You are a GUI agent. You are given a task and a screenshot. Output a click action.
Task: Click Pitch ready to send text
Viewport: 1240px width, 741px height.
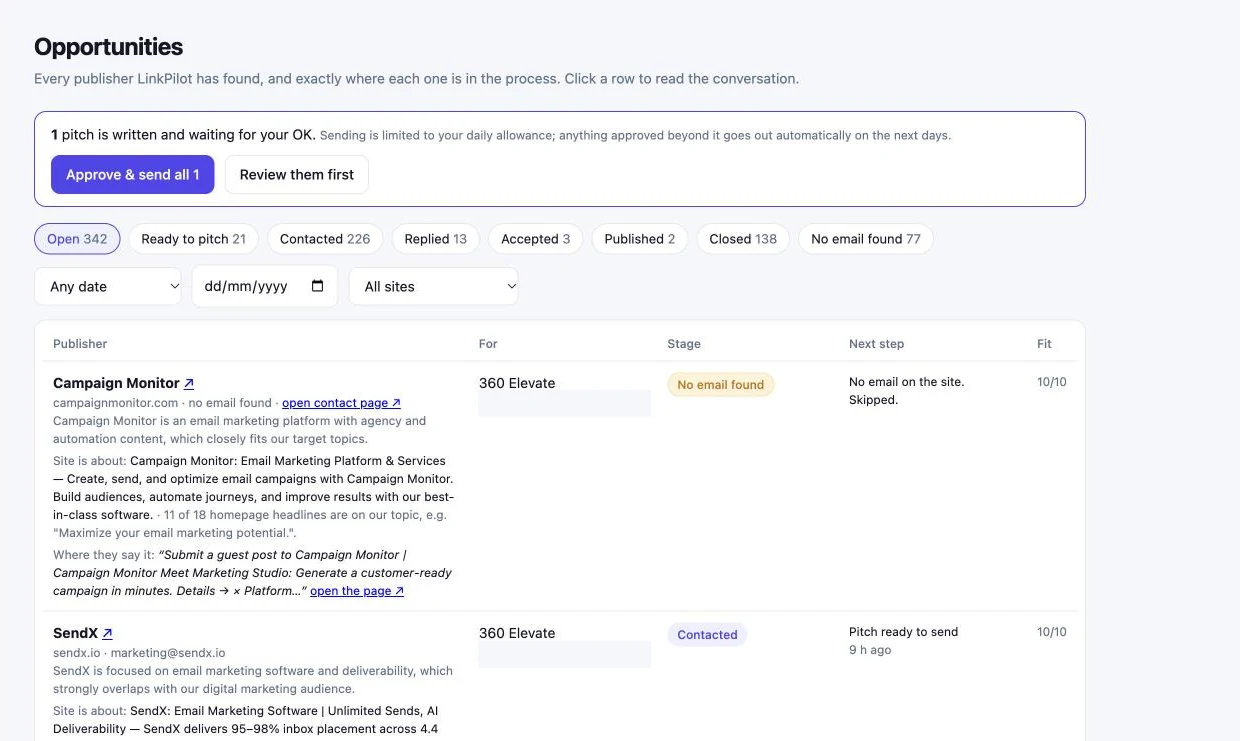pyautogui.click(x=903, y=632)
